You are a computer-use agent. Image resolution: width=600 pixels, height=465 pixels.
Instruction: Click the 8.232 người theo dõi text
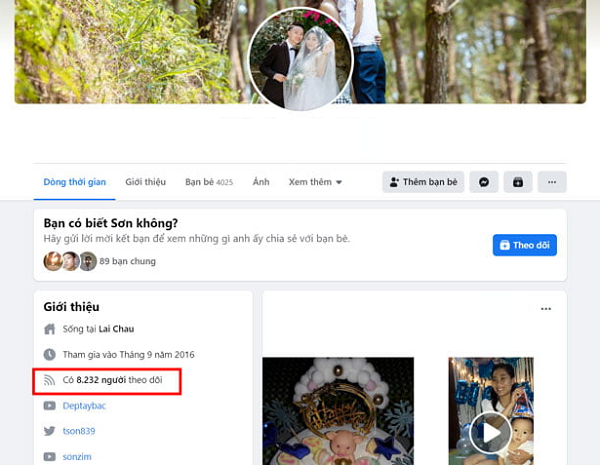tap(112, 380)
